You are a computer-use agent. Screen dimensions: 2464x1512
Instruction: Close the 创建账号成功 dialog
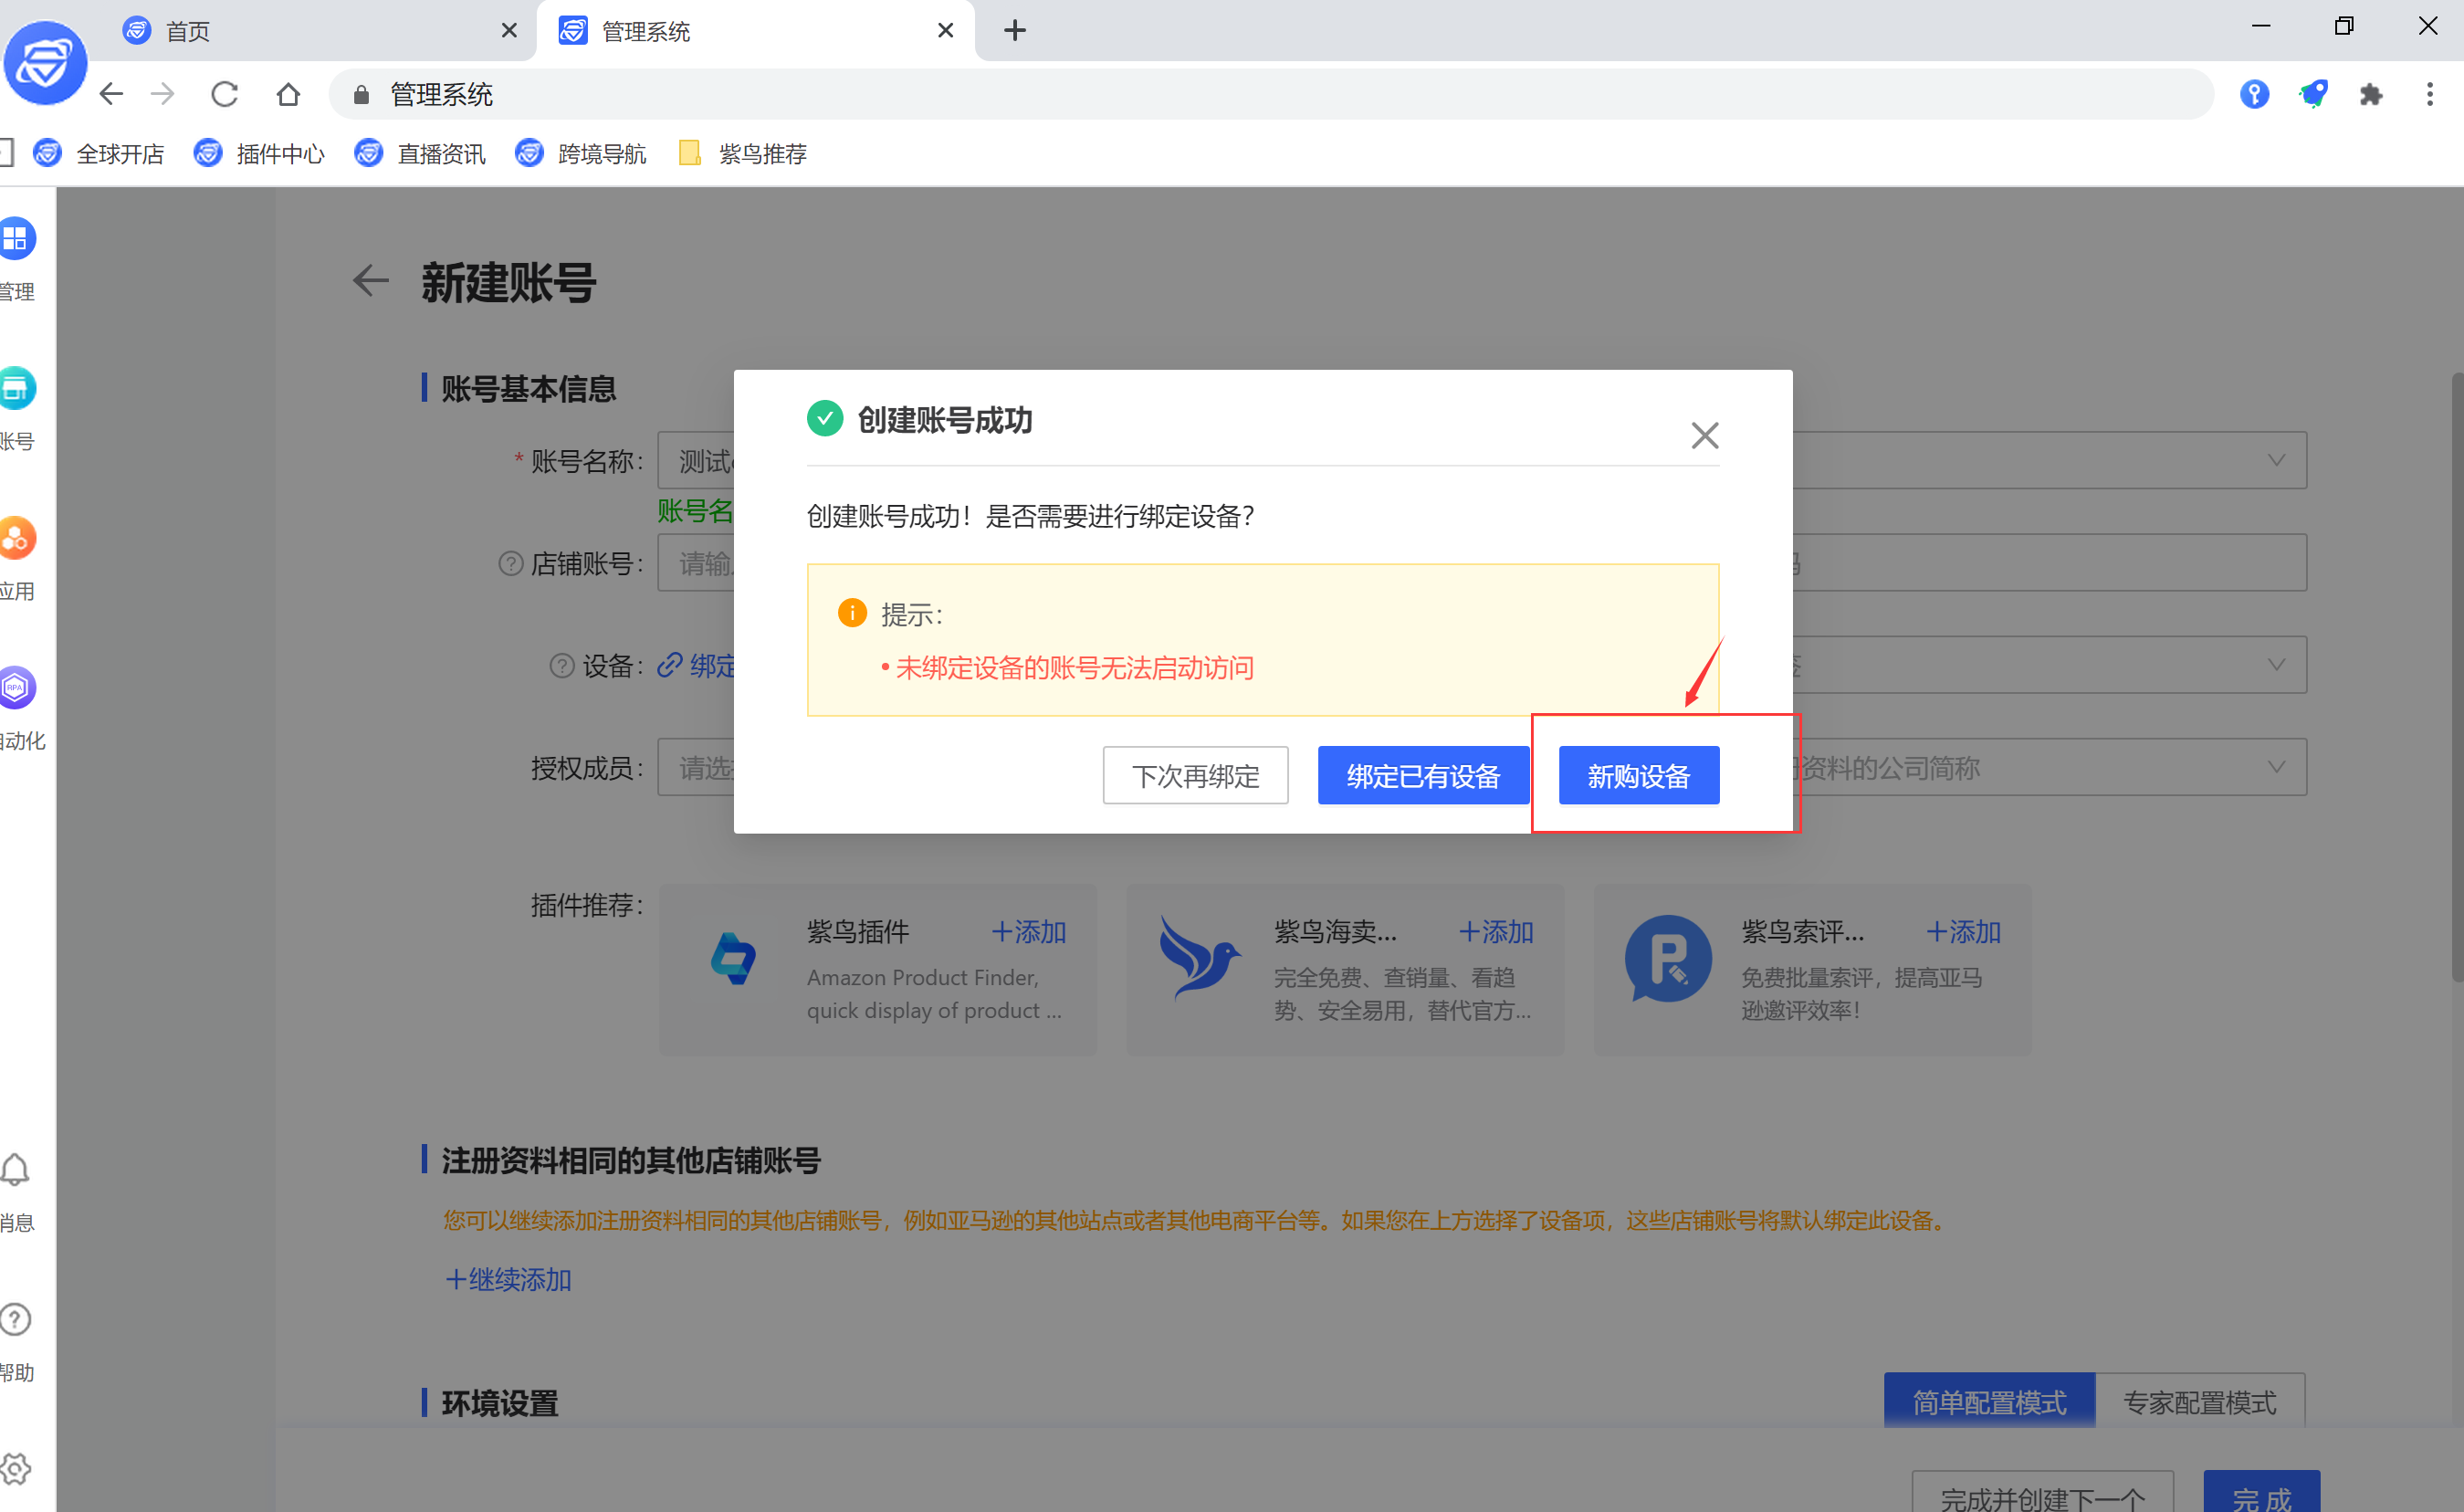[x=1704, y=435]
